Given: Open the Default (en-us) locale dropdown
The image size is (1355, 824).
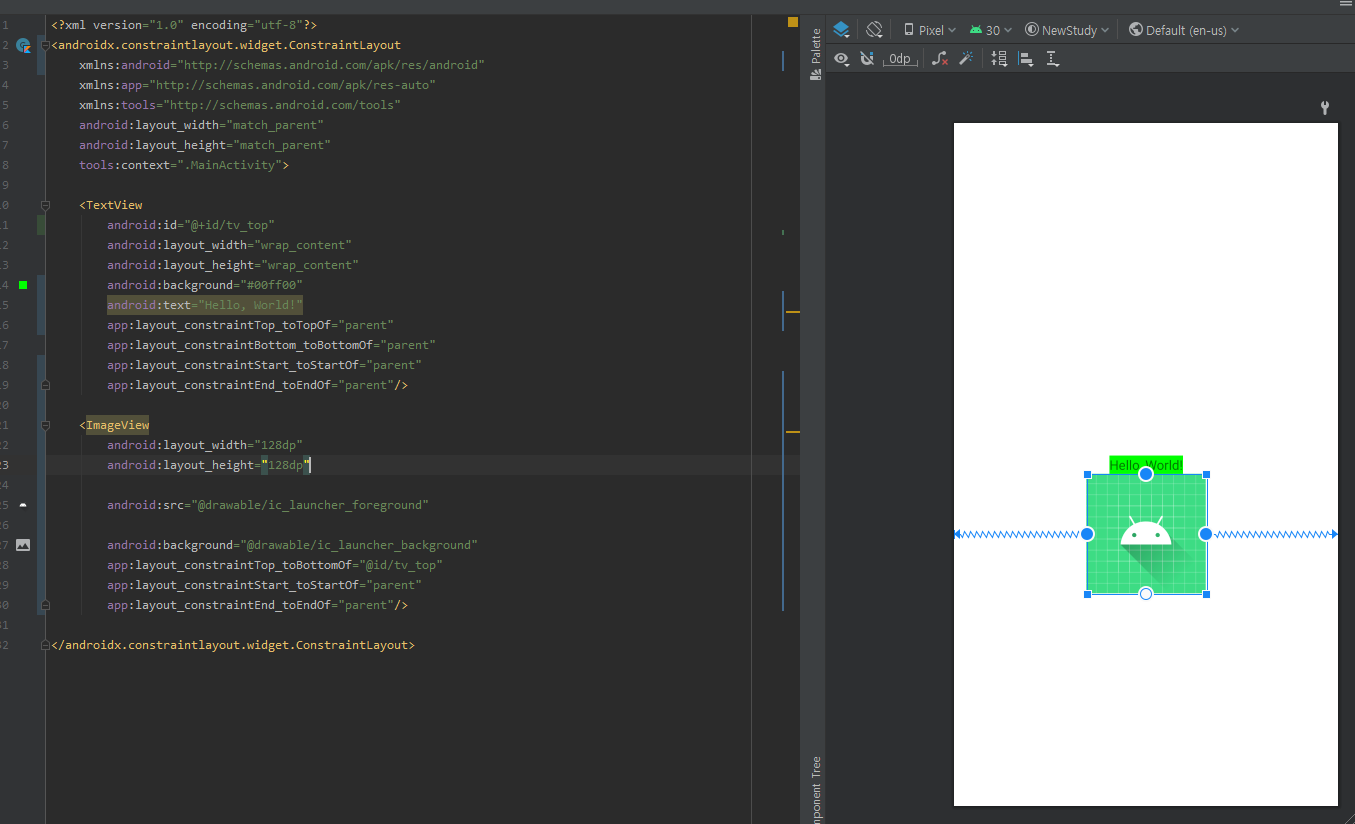Looking at the screenshot, I should coord(1184,30).
